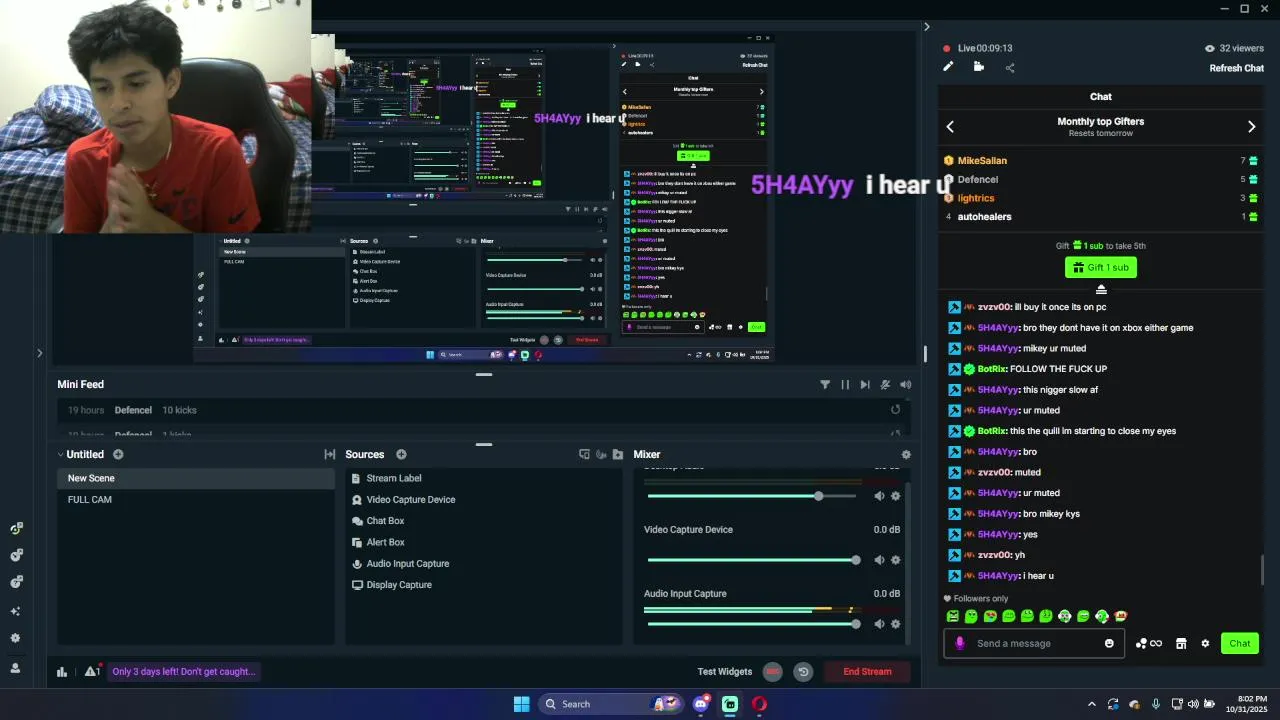
Task: Click the sparkle AI icon in left sidebar
Action: (15, 611)
